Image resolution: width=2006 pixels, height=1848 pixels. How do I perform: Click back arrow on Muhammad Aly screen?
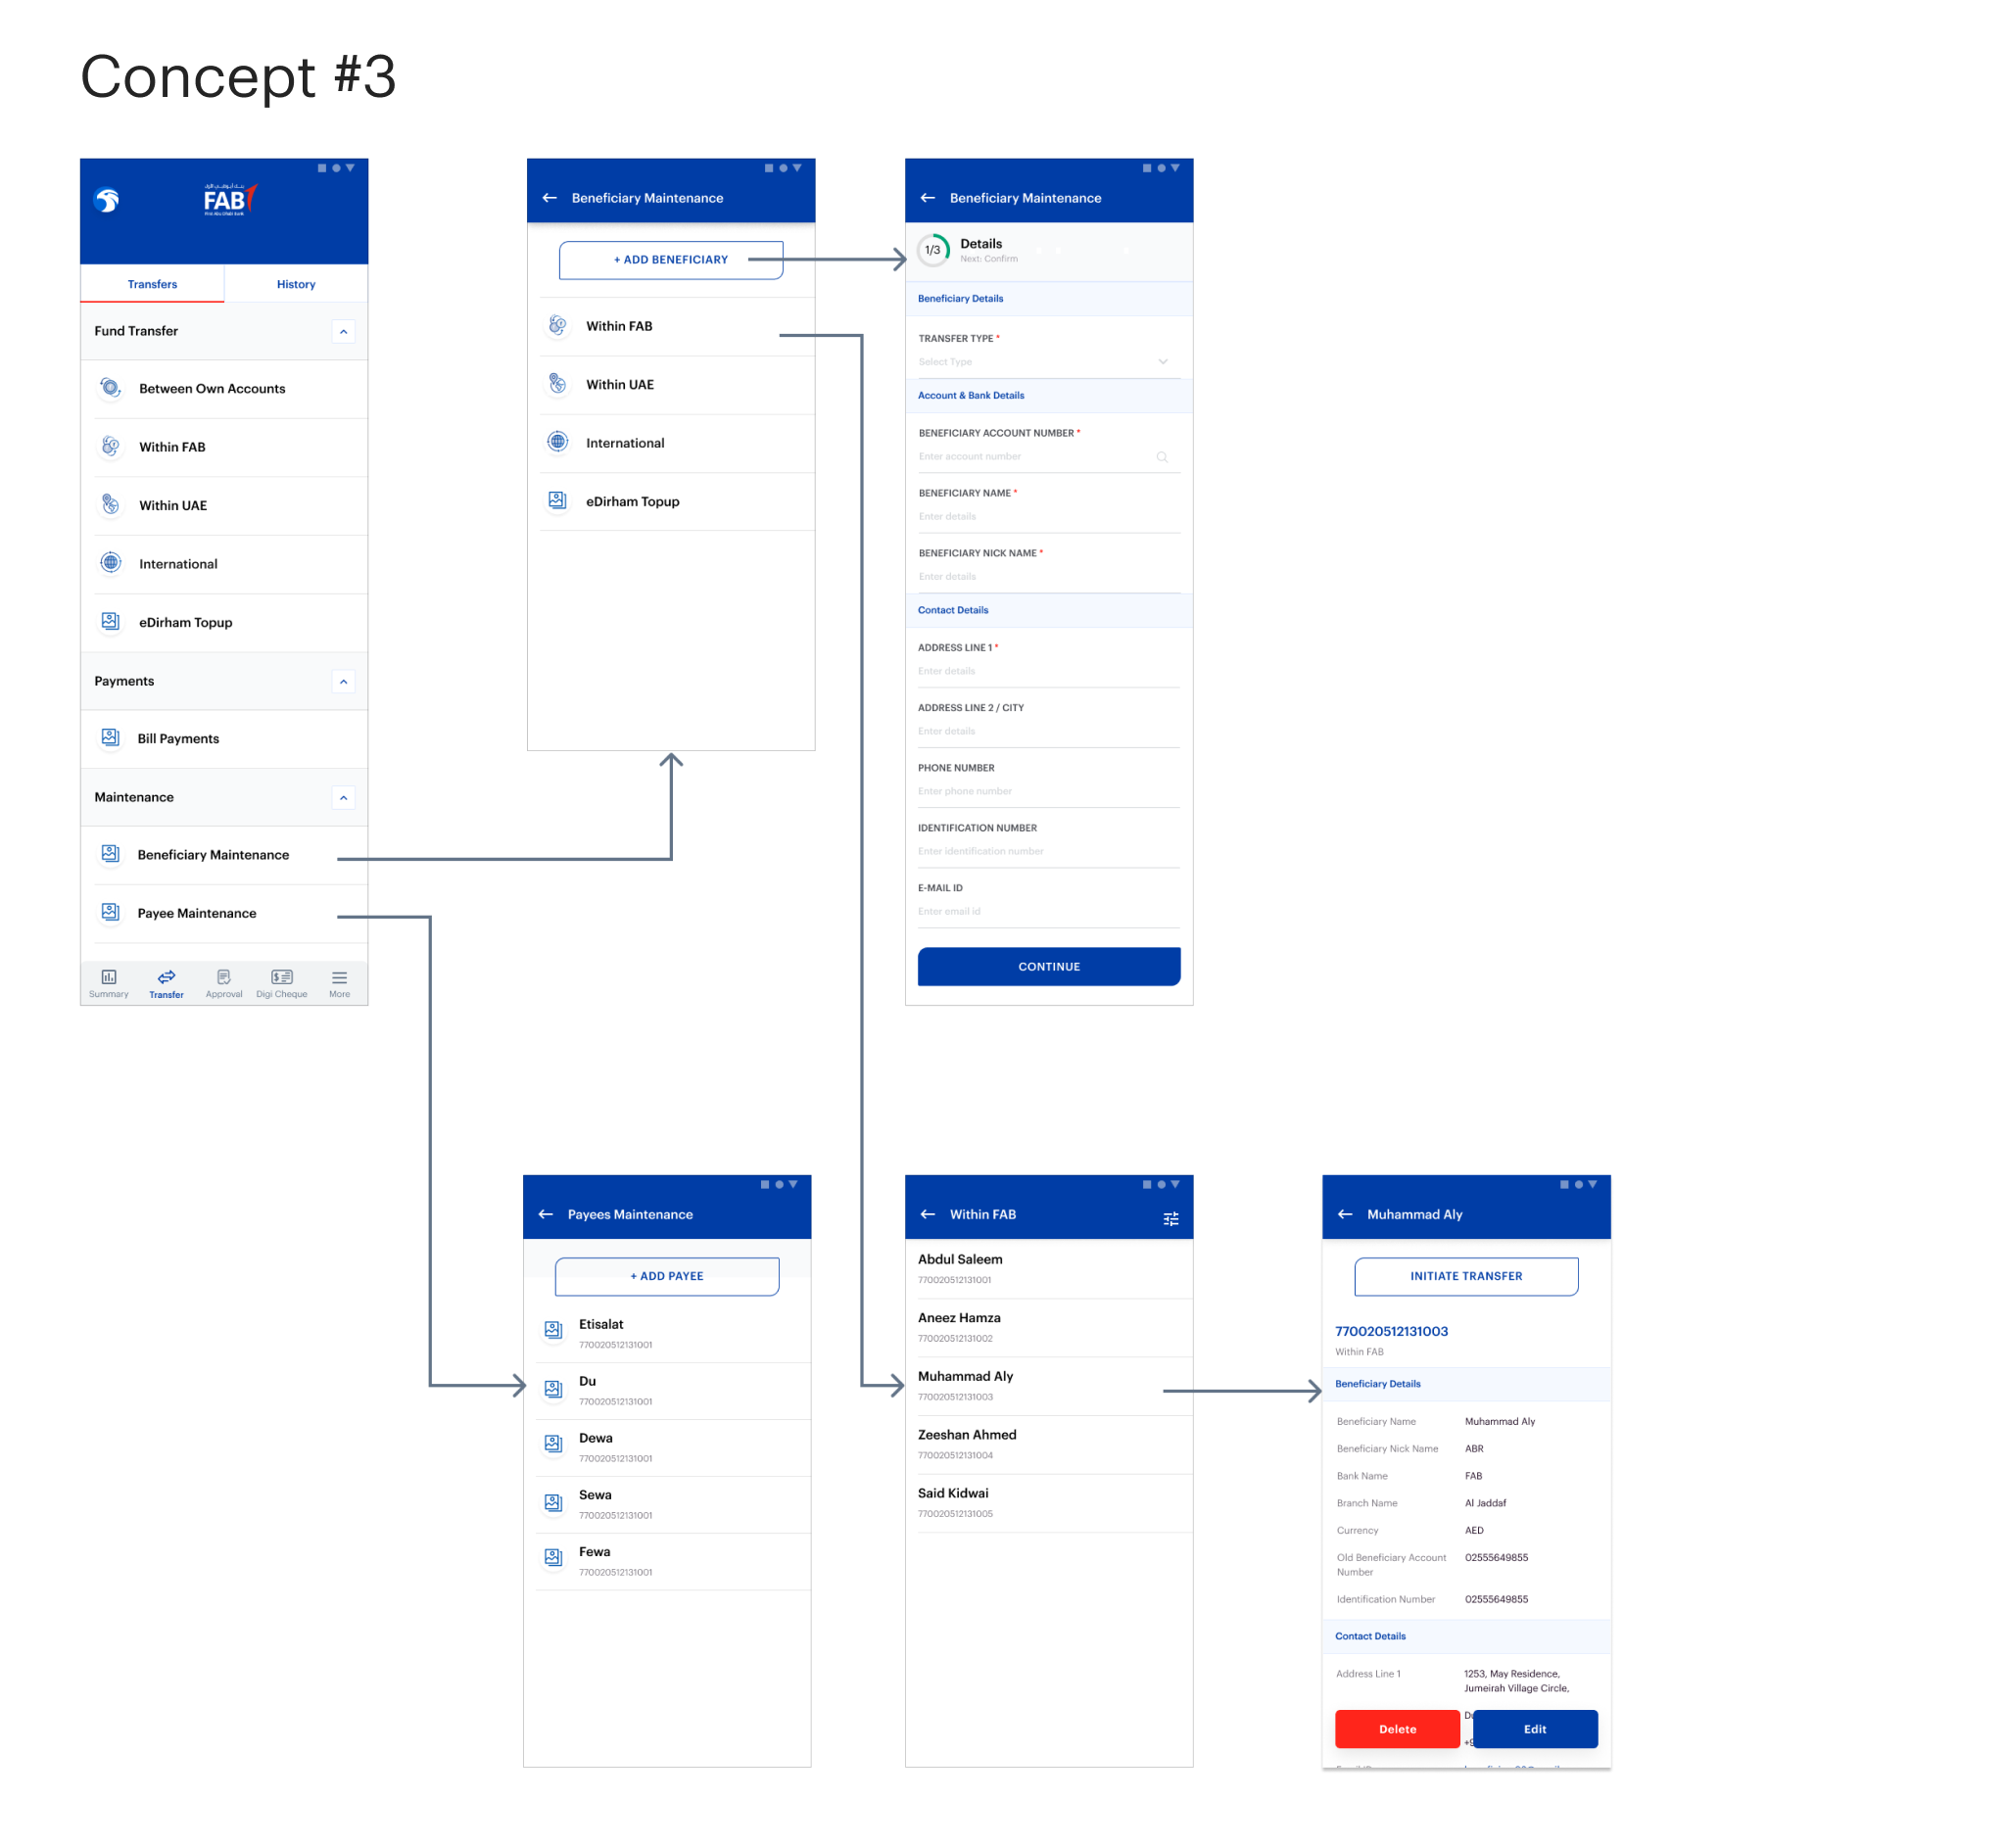pyautogui.click(x=1345, y=1214)
